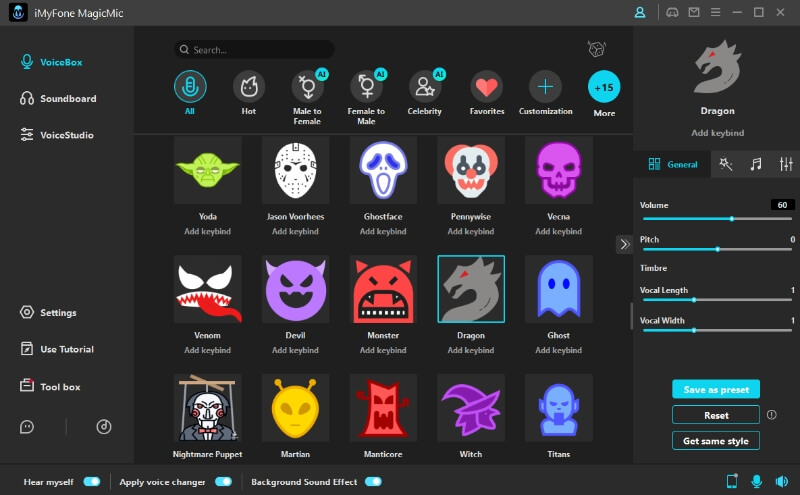Click the Search input field
This screenshot has width=800, height=495.
(x=254, y=50)
